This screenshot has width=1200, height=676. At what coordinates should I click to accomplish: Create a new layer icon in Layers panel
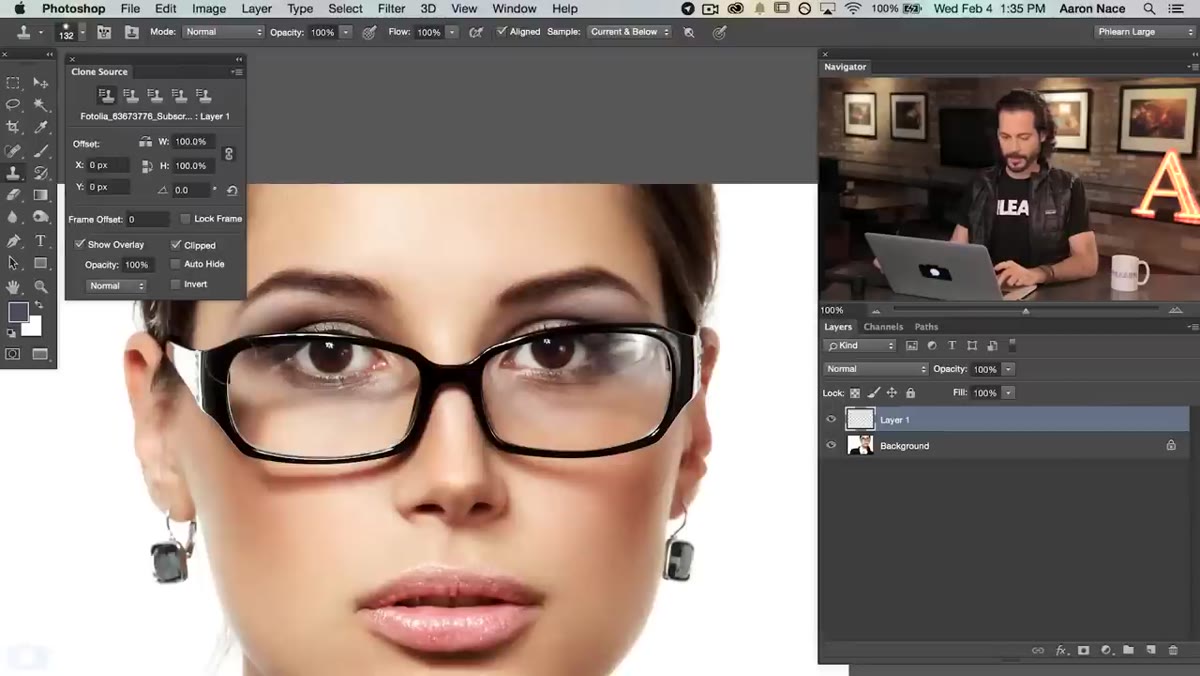[x=1150, y=650]
